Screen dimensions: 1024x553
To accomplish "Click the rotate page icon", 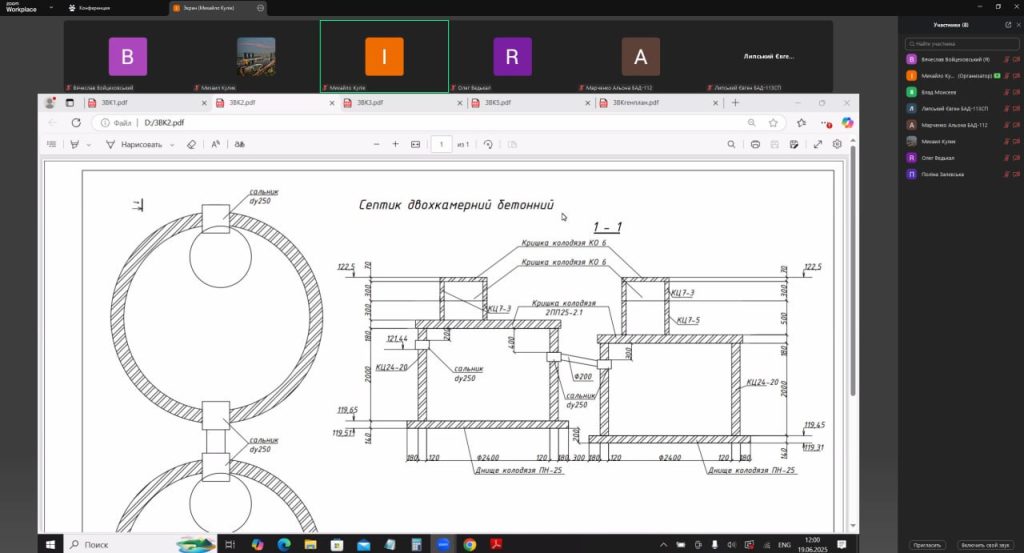I will tap(488, 144).
